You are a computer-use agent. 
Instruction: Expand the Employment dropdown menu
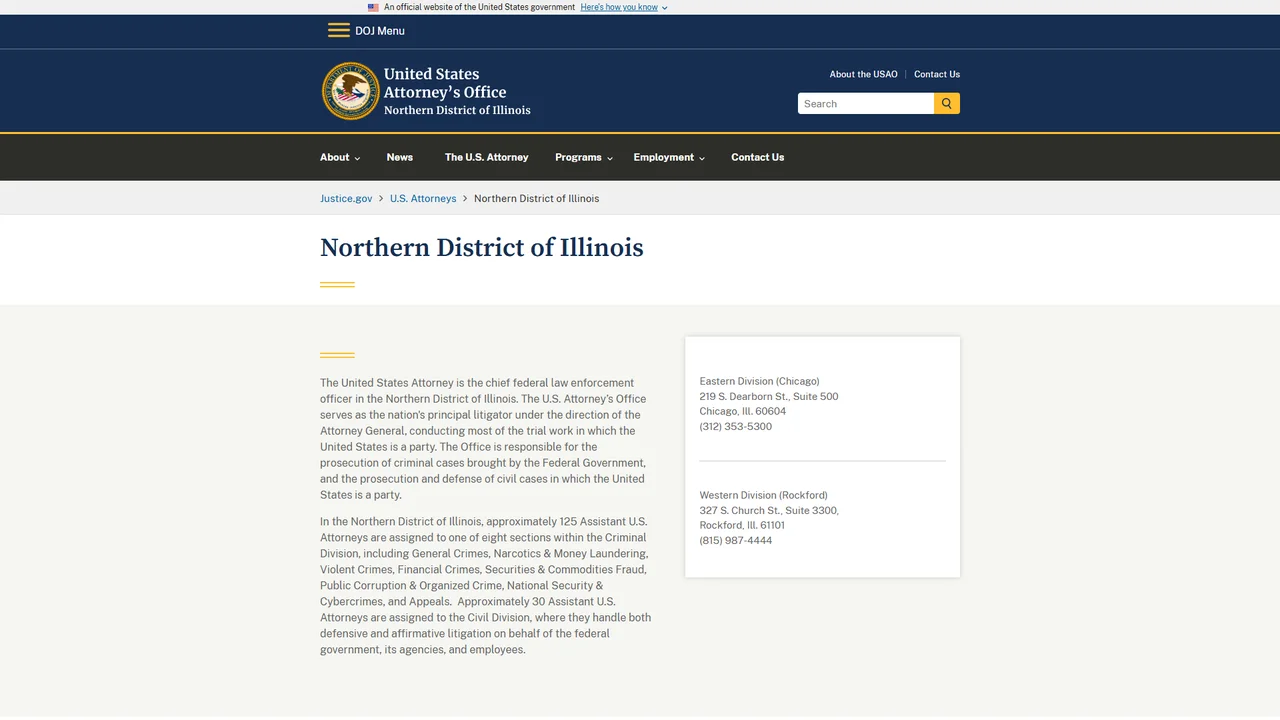point(669,157)
